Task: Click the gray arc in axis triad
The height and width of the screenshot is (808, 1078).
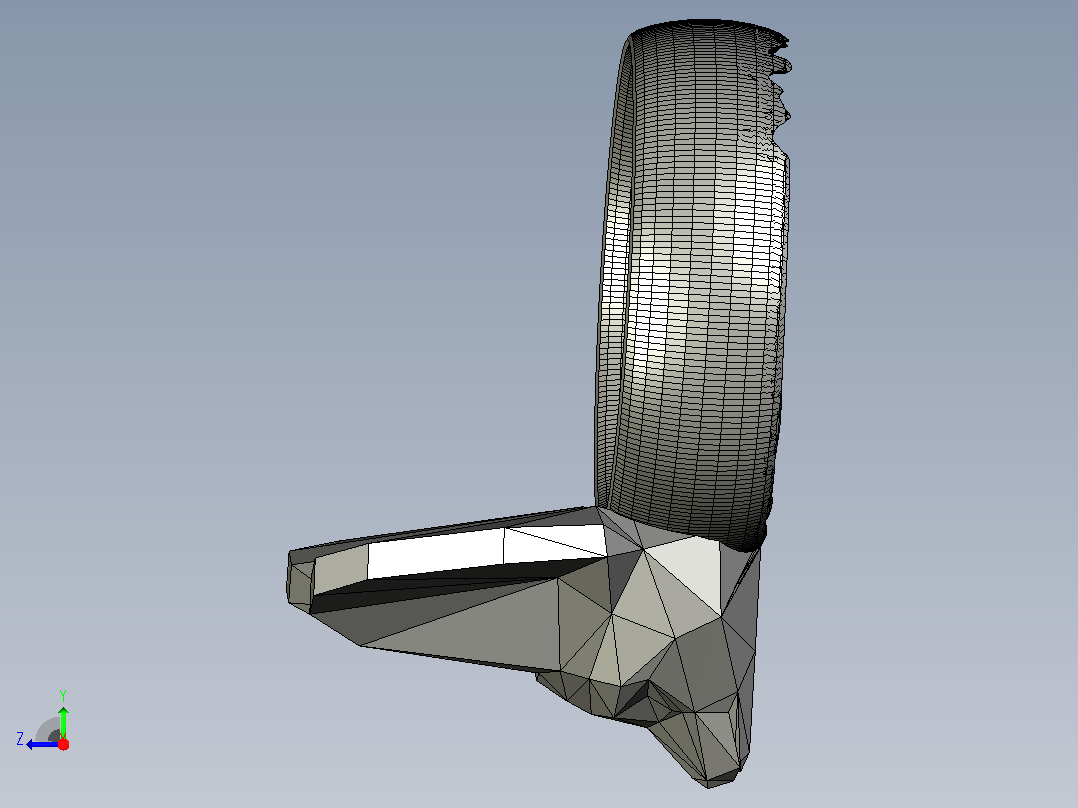Action: (x=48, y=730)
